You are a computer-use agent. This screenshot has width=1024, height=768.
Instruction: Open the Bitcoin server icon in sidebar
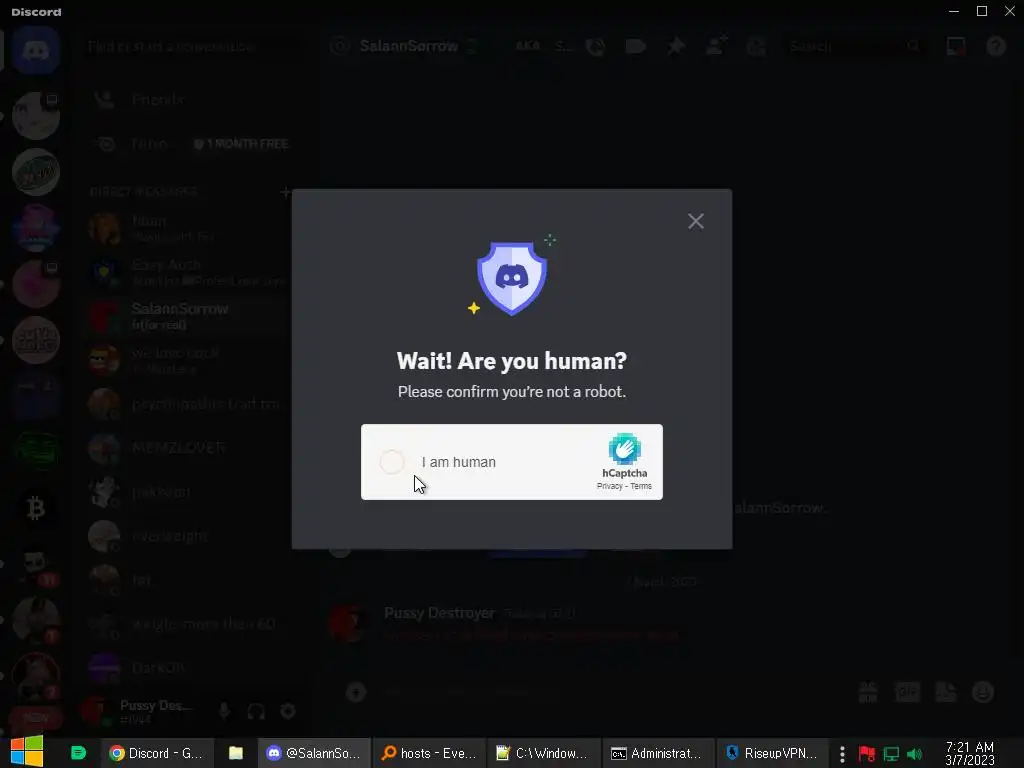pyautogui.click(x=36, y=507)
